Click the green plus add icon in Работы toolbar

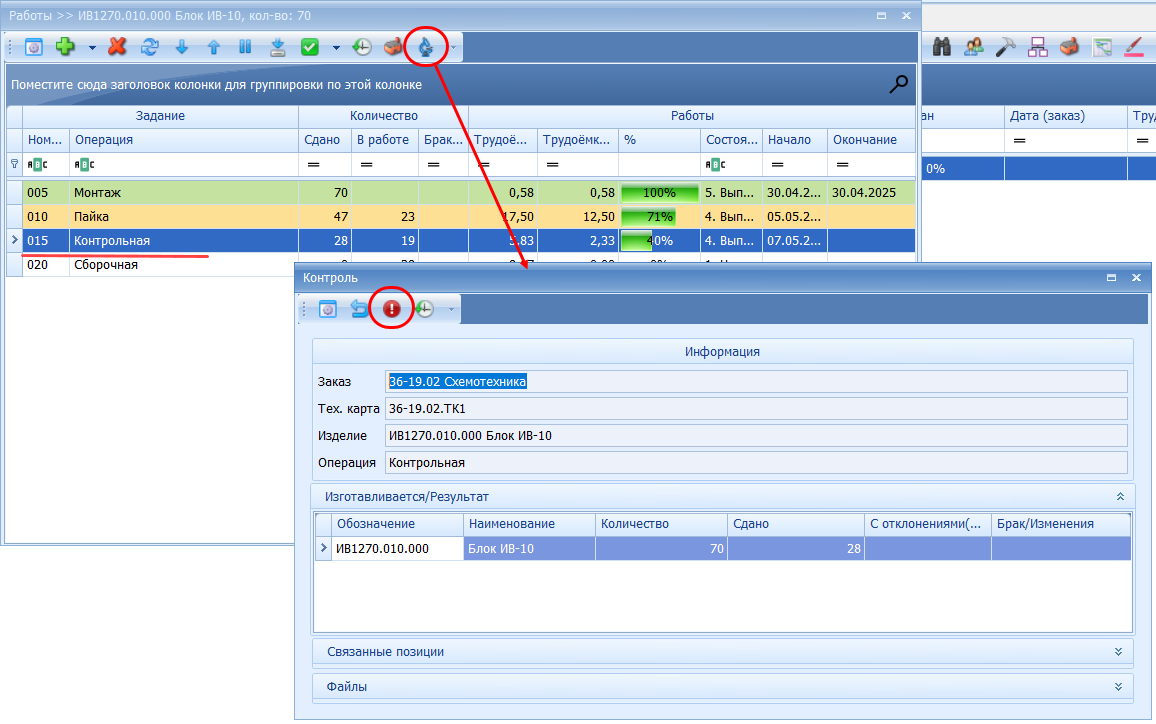[x=66, y=47]
